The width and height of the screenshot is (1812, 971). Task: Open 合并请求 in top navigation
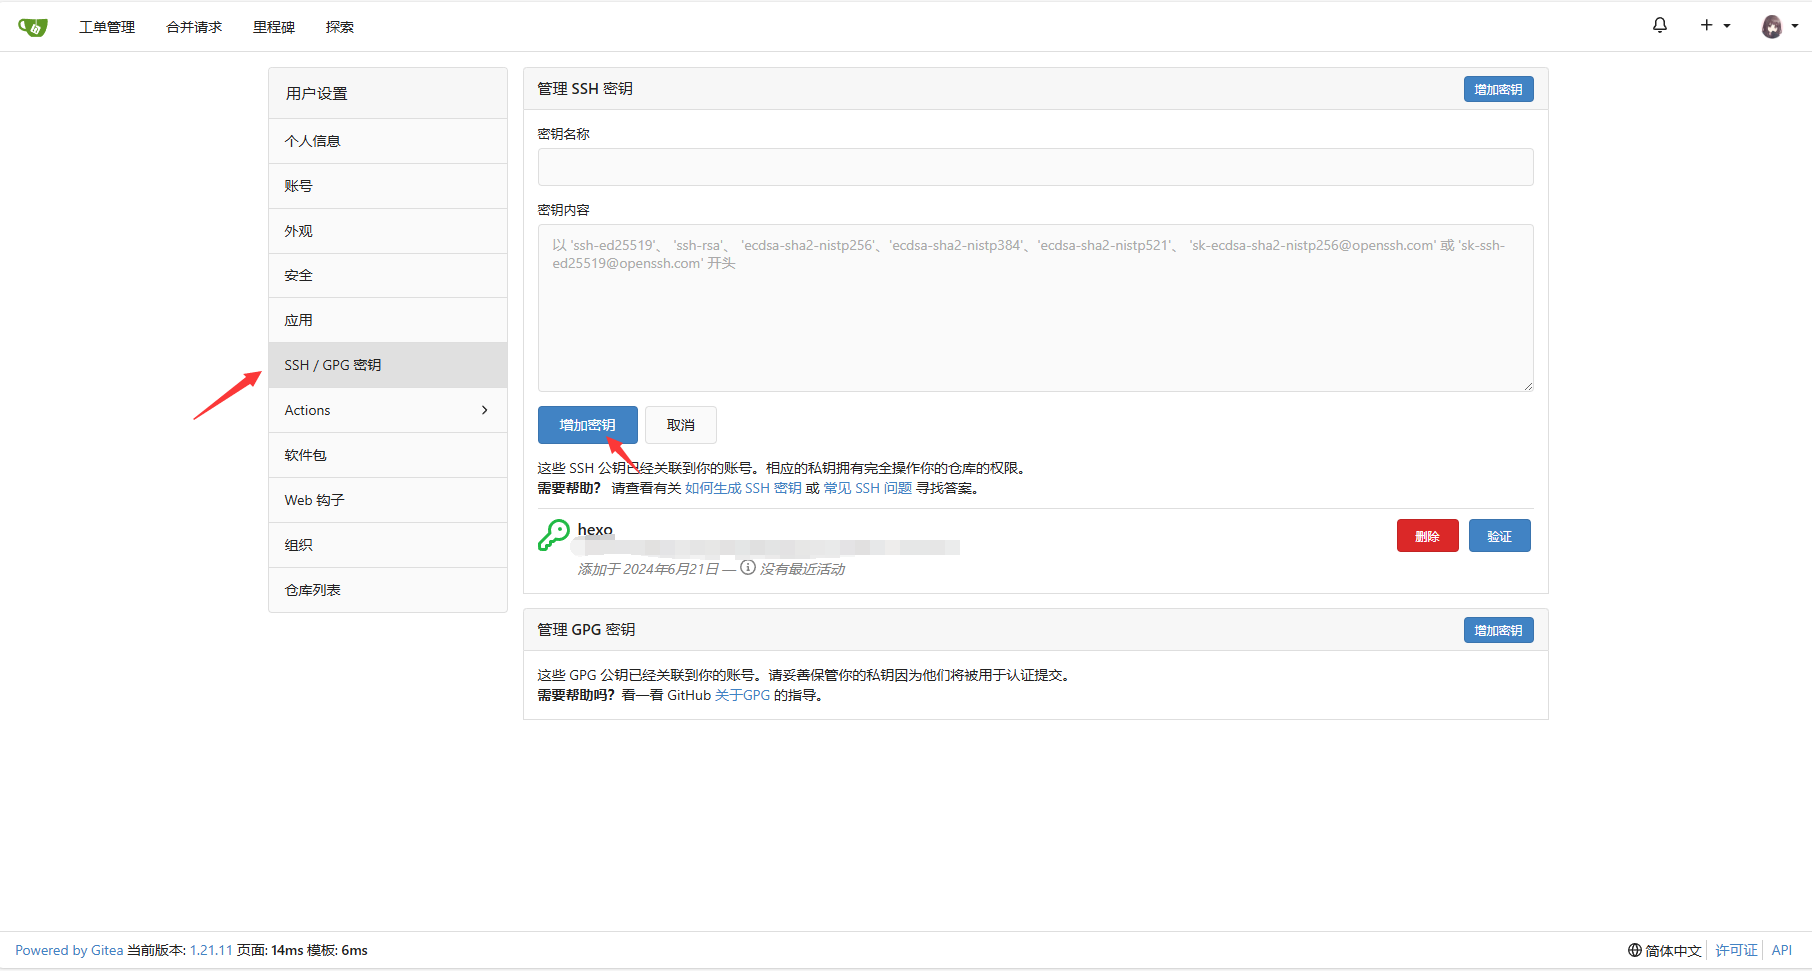point(194,27)
